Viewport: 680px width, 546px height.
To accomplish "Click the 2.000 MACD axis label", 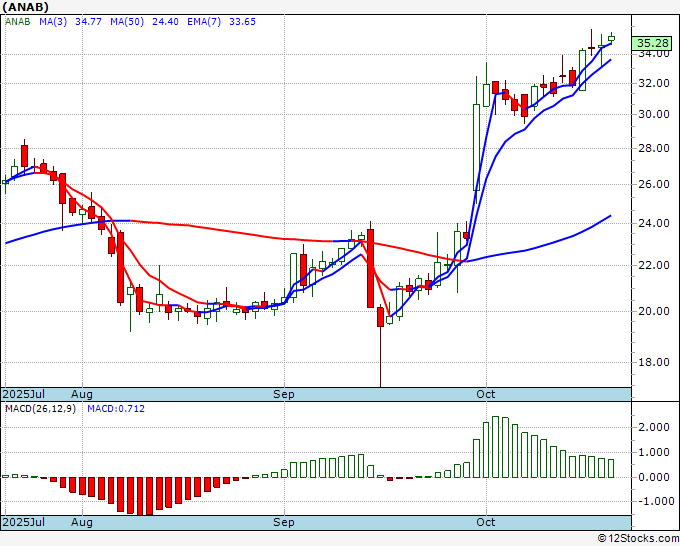I will point(653,427).
